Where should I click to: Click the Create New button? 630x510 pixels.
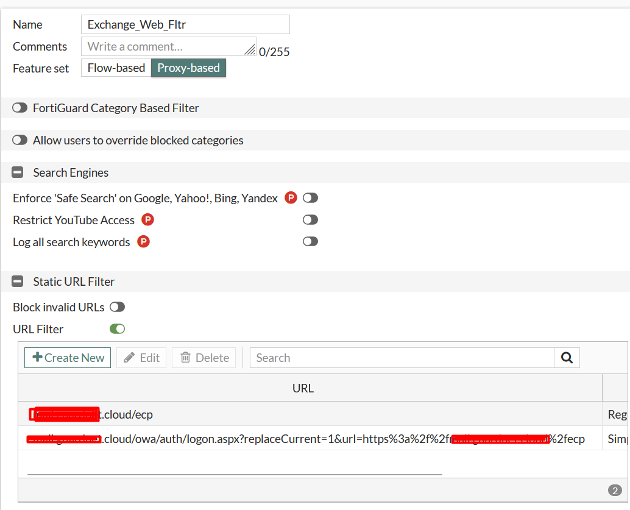(x=68, y=358)
